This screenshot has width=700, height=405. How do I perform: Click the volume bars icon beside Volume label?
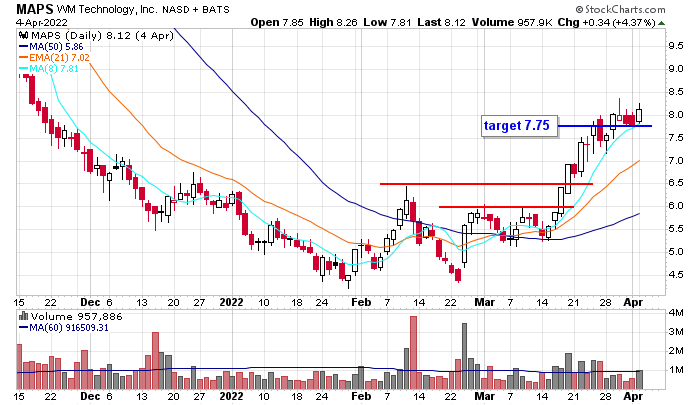tap(24, 317)
